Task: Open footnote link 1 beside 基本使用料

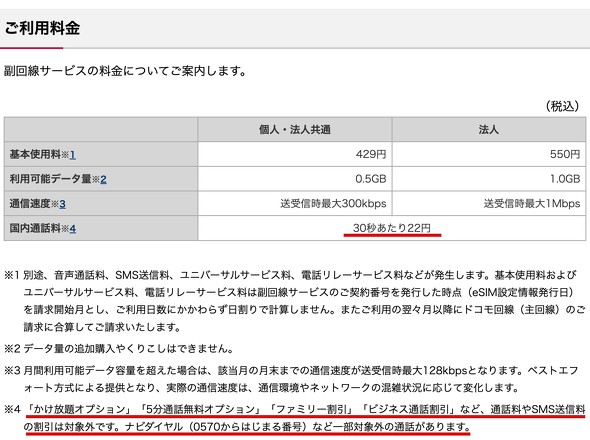Action: [x=73, y=154]
